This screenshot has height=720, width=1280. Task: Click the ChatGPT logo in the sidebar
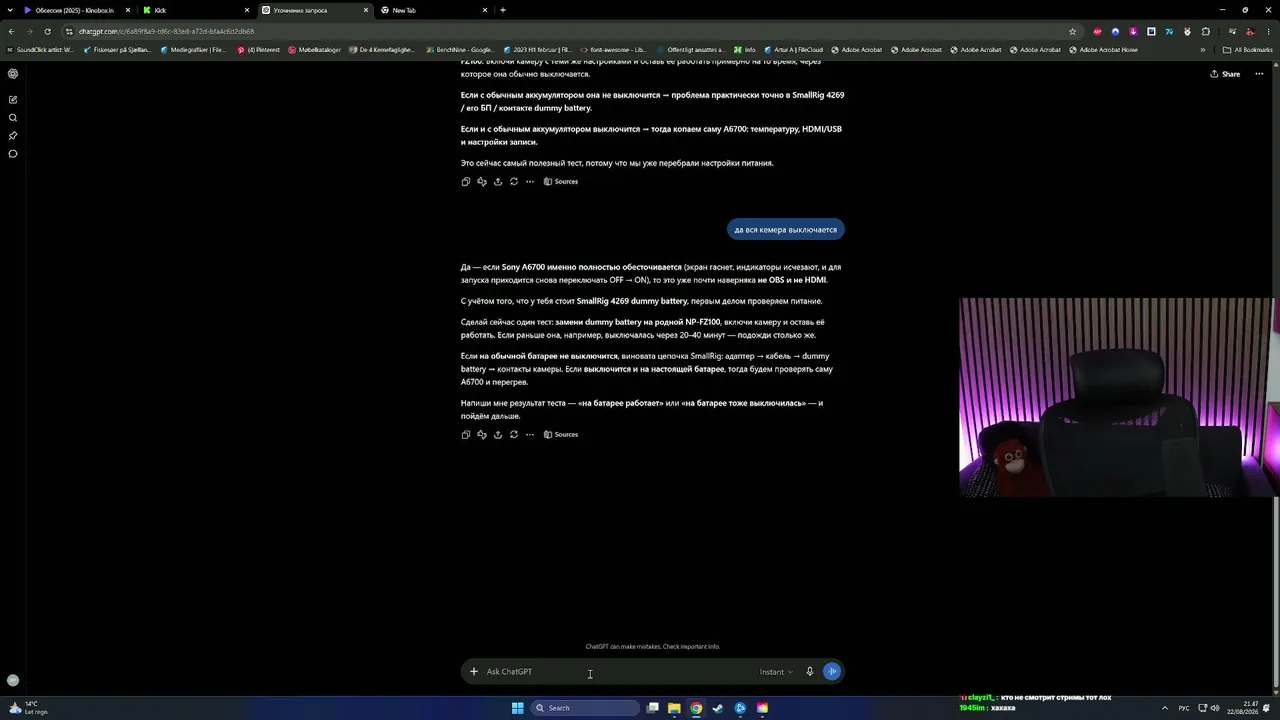[x=13, y=74]
